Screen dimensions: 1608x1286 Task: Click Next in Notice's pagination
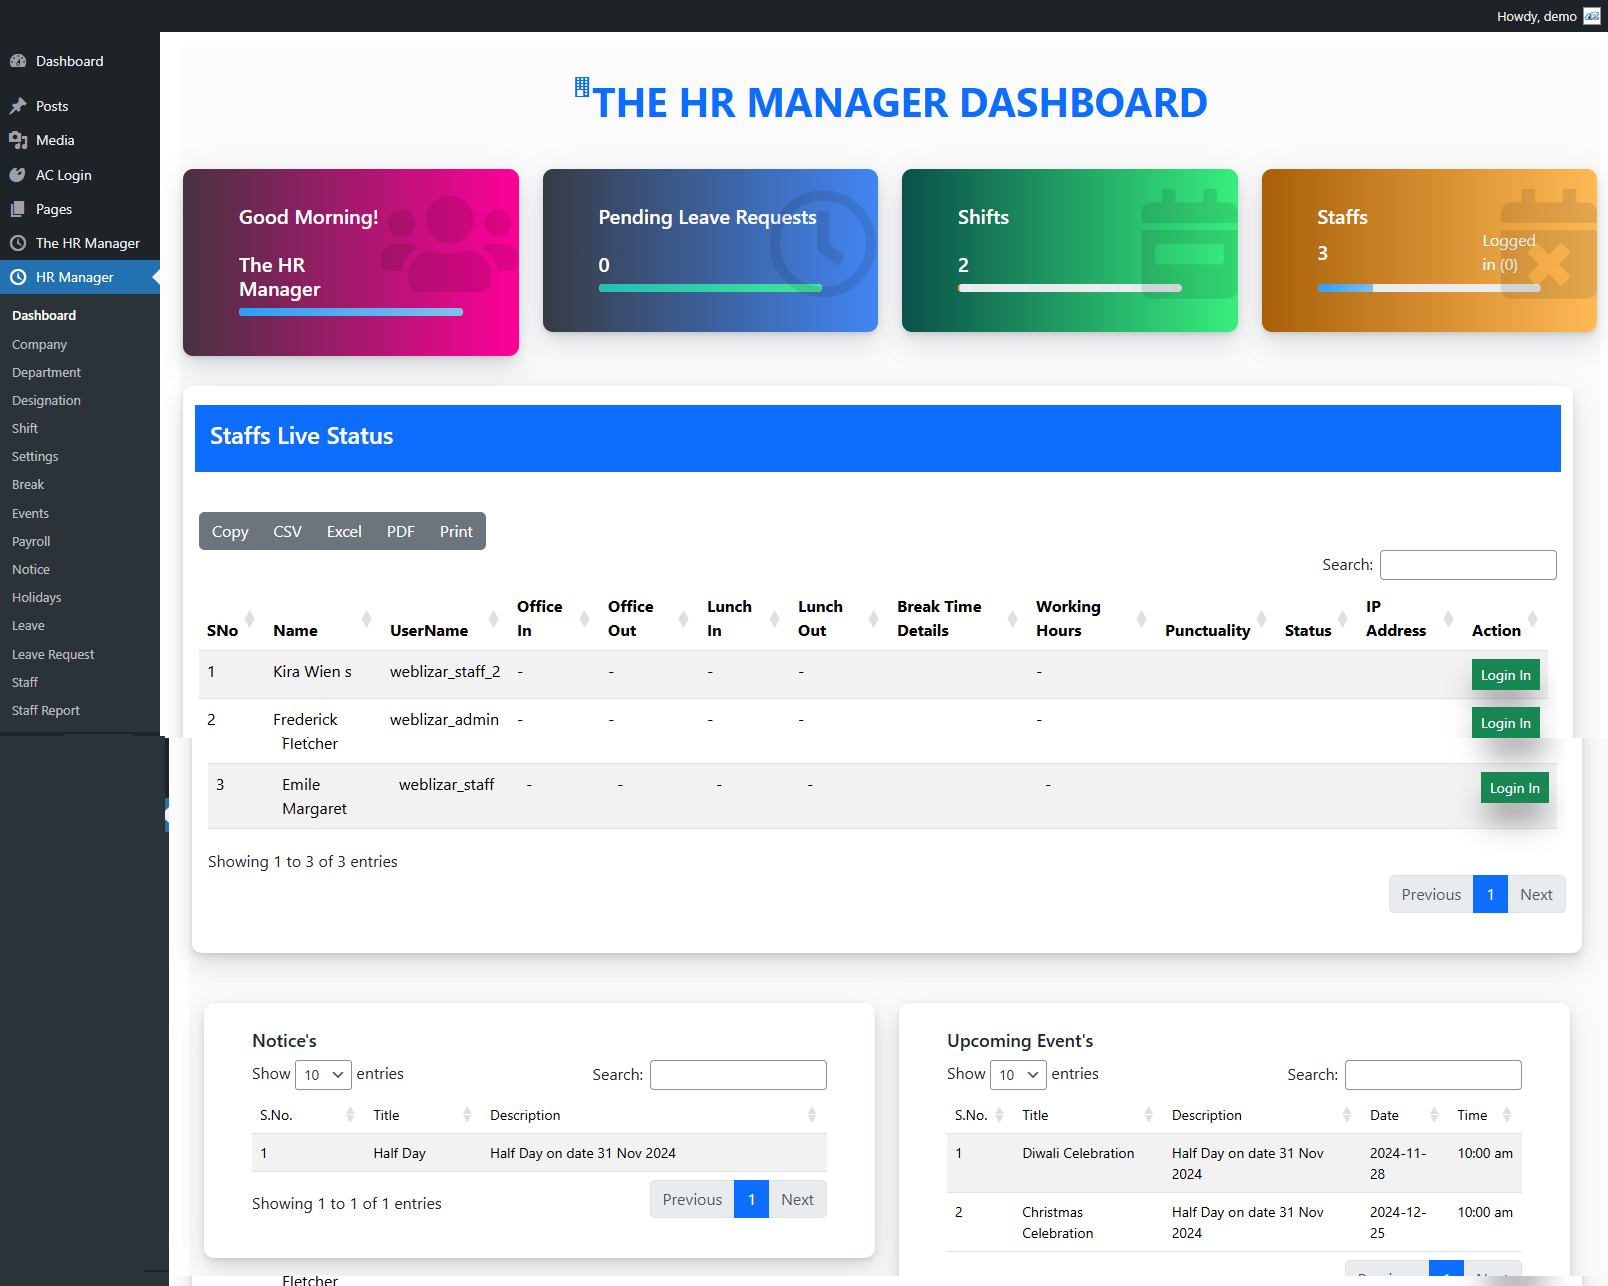coord(797,1199)
